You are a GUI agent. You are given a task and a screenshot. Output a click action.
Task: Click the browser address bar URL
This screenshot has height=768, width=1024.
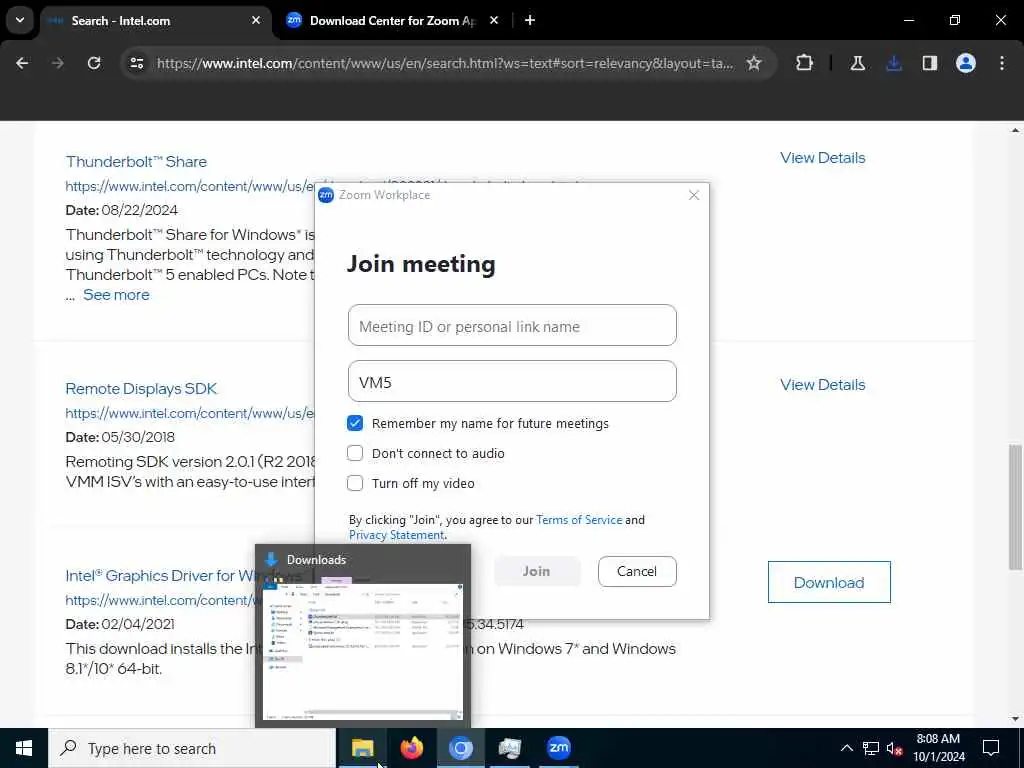tap(444, 63)
